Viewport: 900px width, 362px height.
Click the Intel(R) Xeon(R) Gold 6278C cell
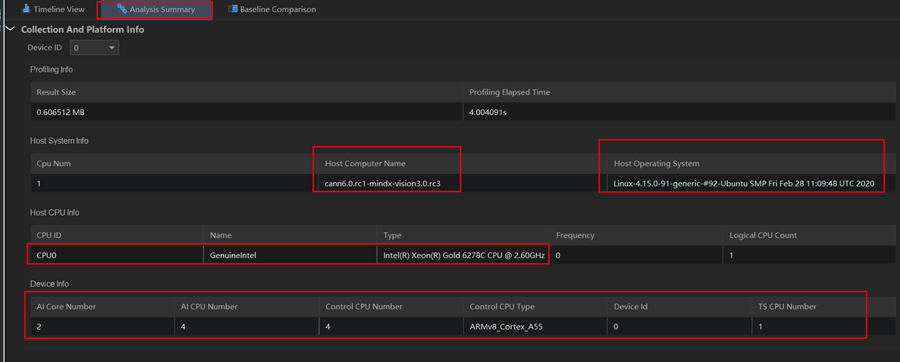tap(464, 255)
